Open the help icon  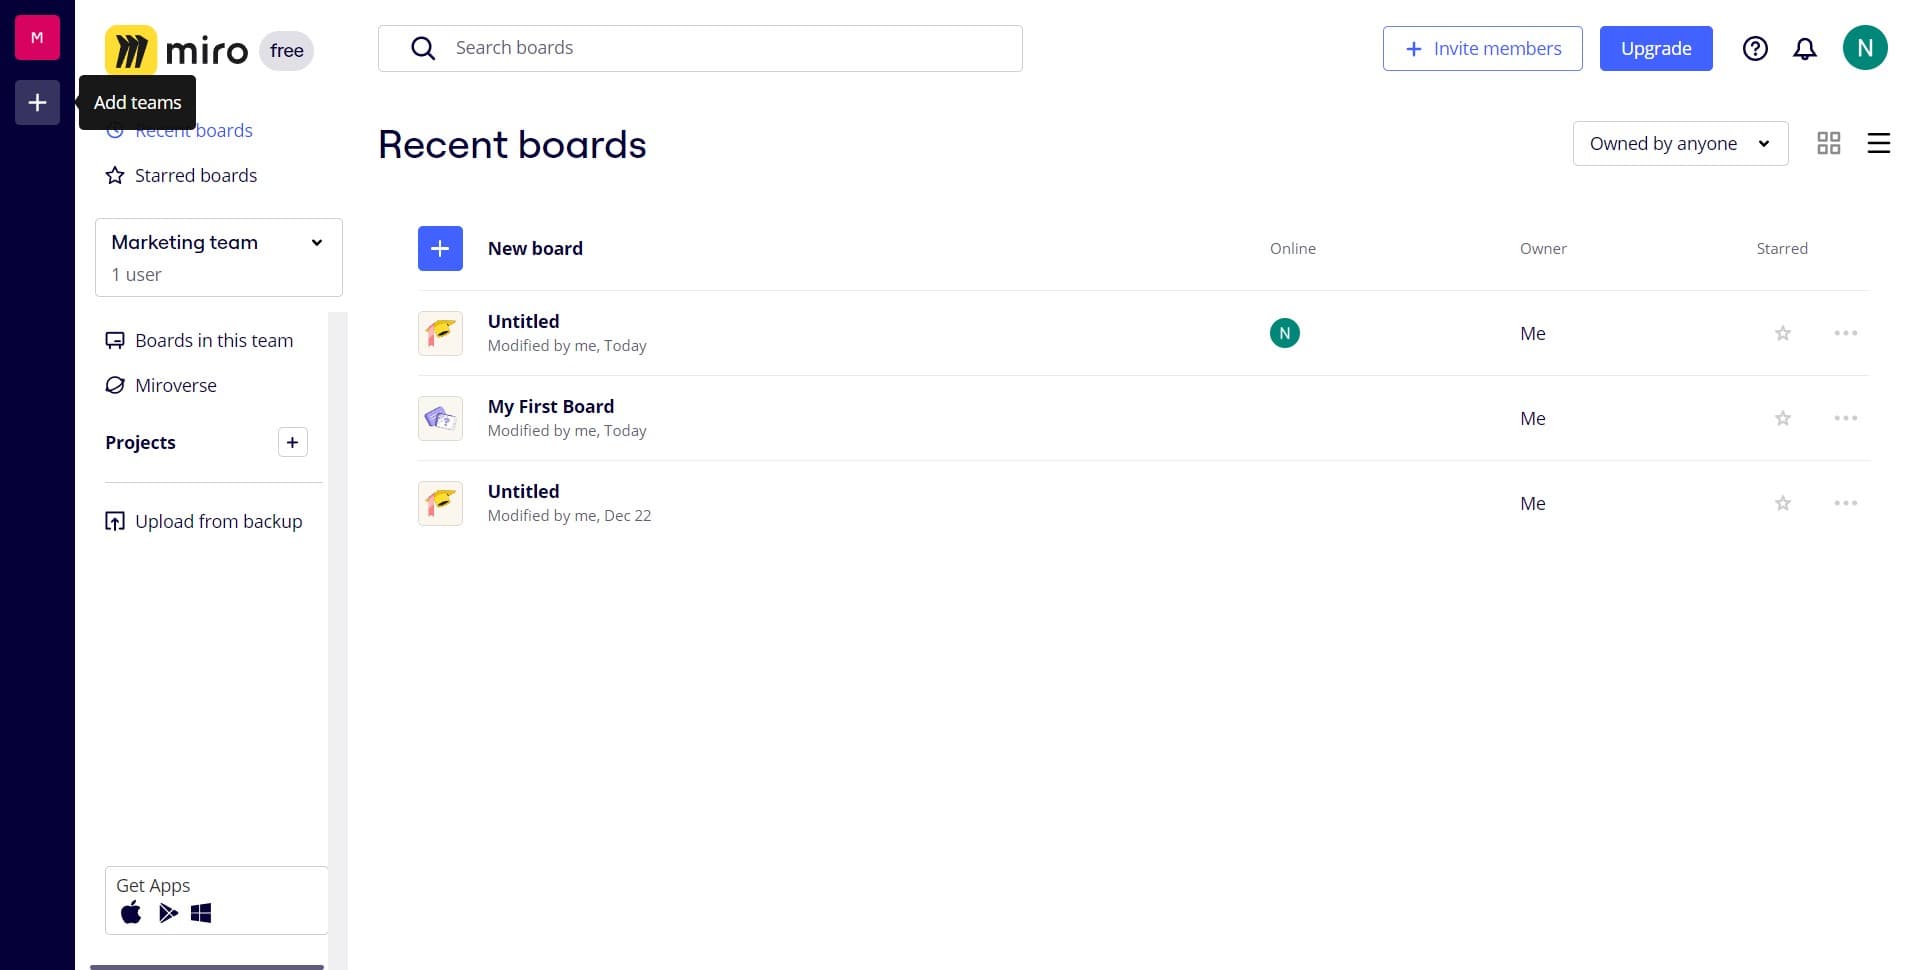(1755, 48)
